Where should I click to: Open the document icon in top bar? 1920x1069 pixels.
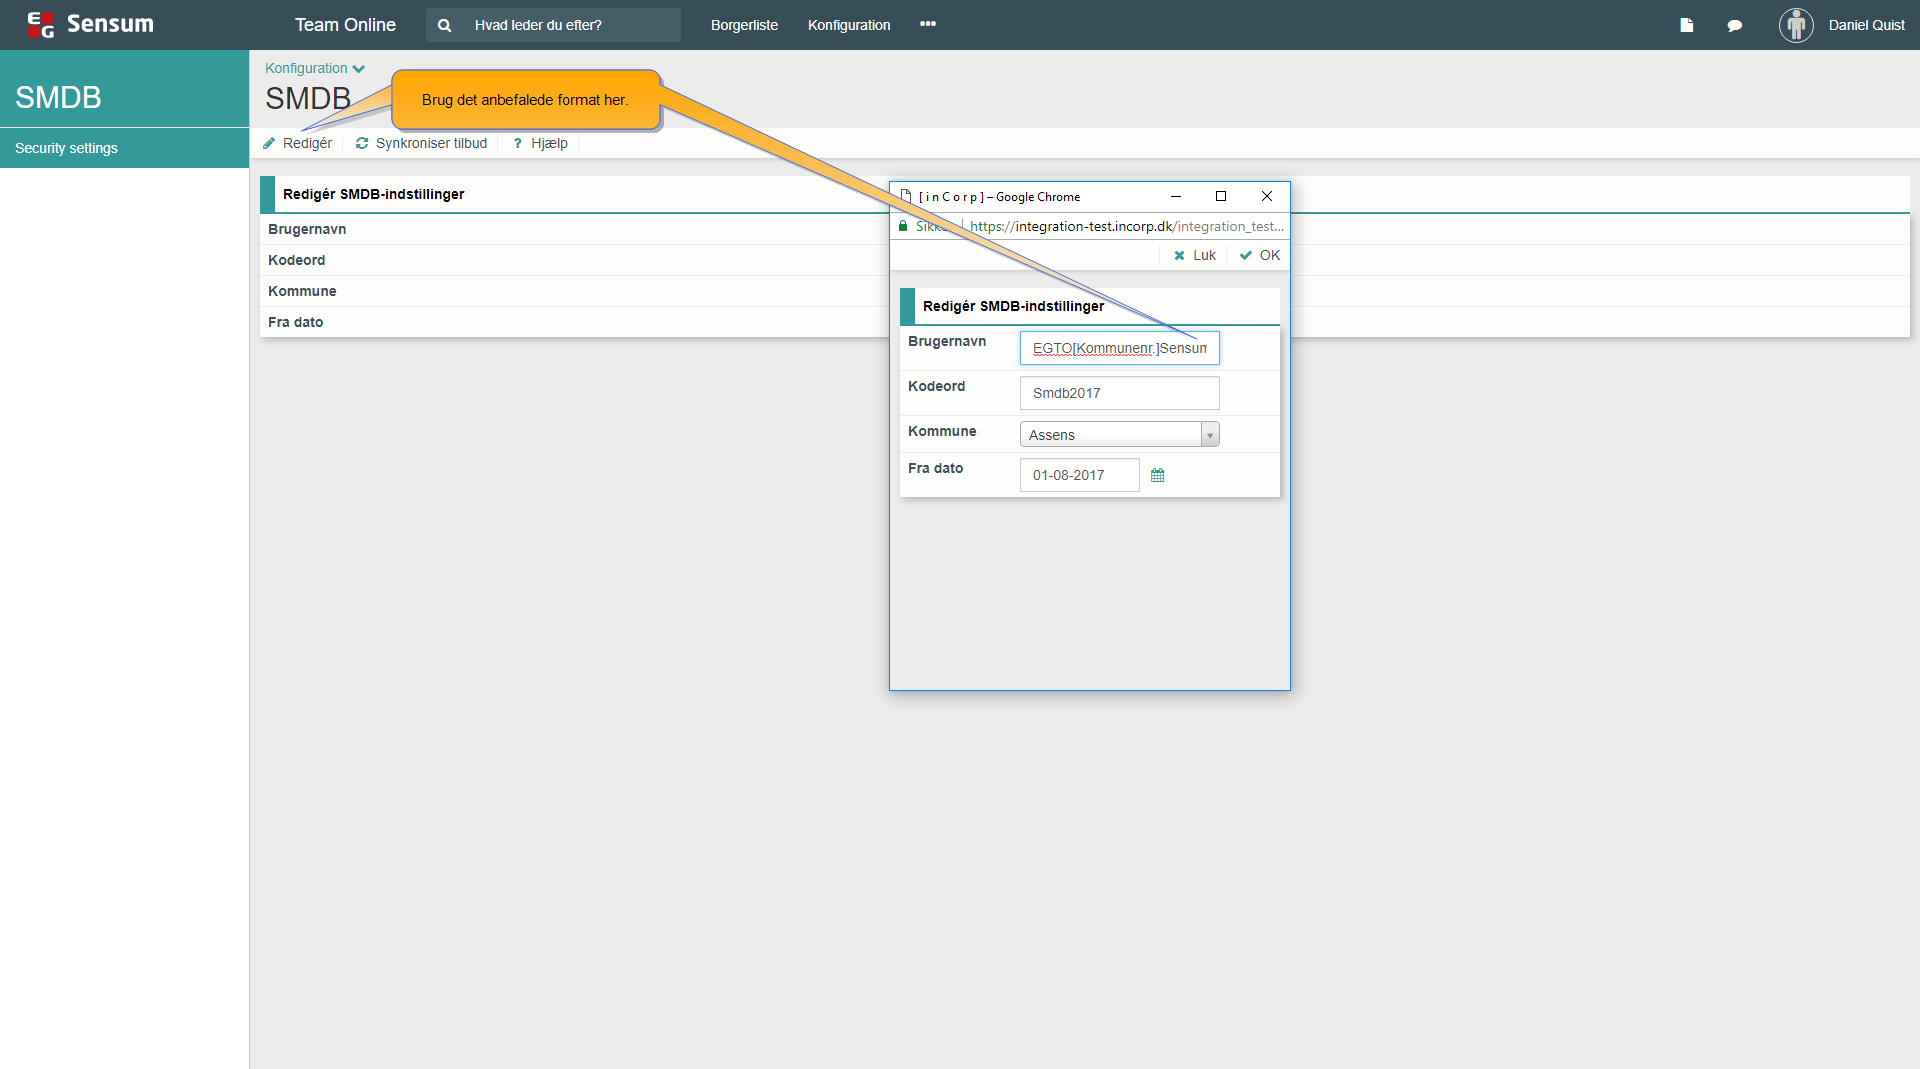pyautogui.click(x=1687, y=25)
